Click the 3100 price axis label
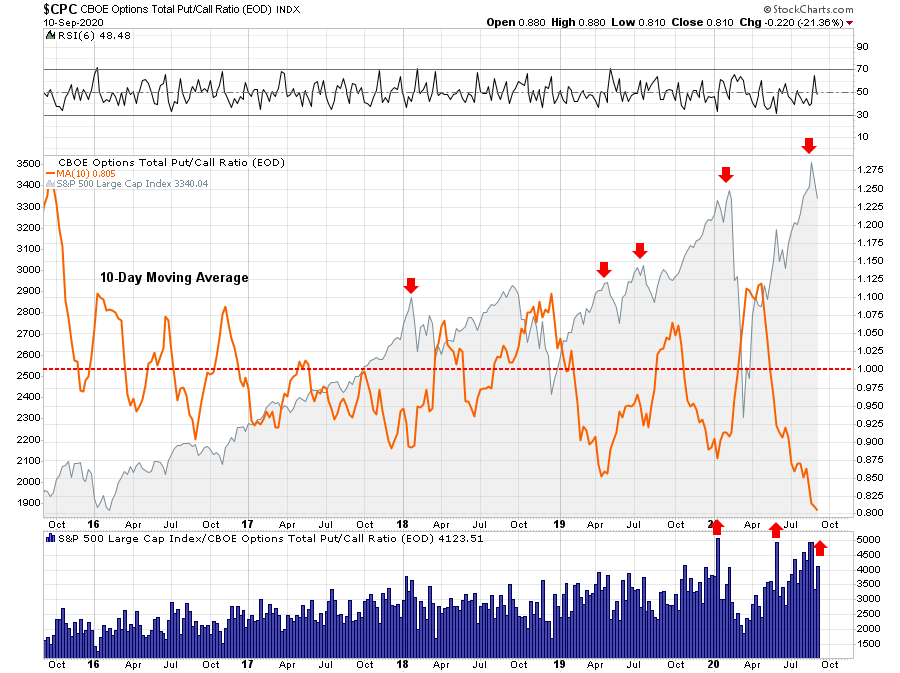The height and width of the screenshot is (673, 900). coord(29,248)
